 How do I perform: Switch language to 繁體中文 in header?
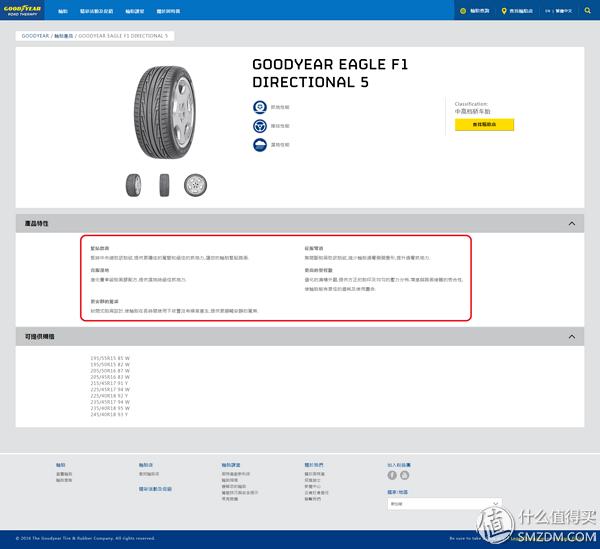tap(564, 11)
